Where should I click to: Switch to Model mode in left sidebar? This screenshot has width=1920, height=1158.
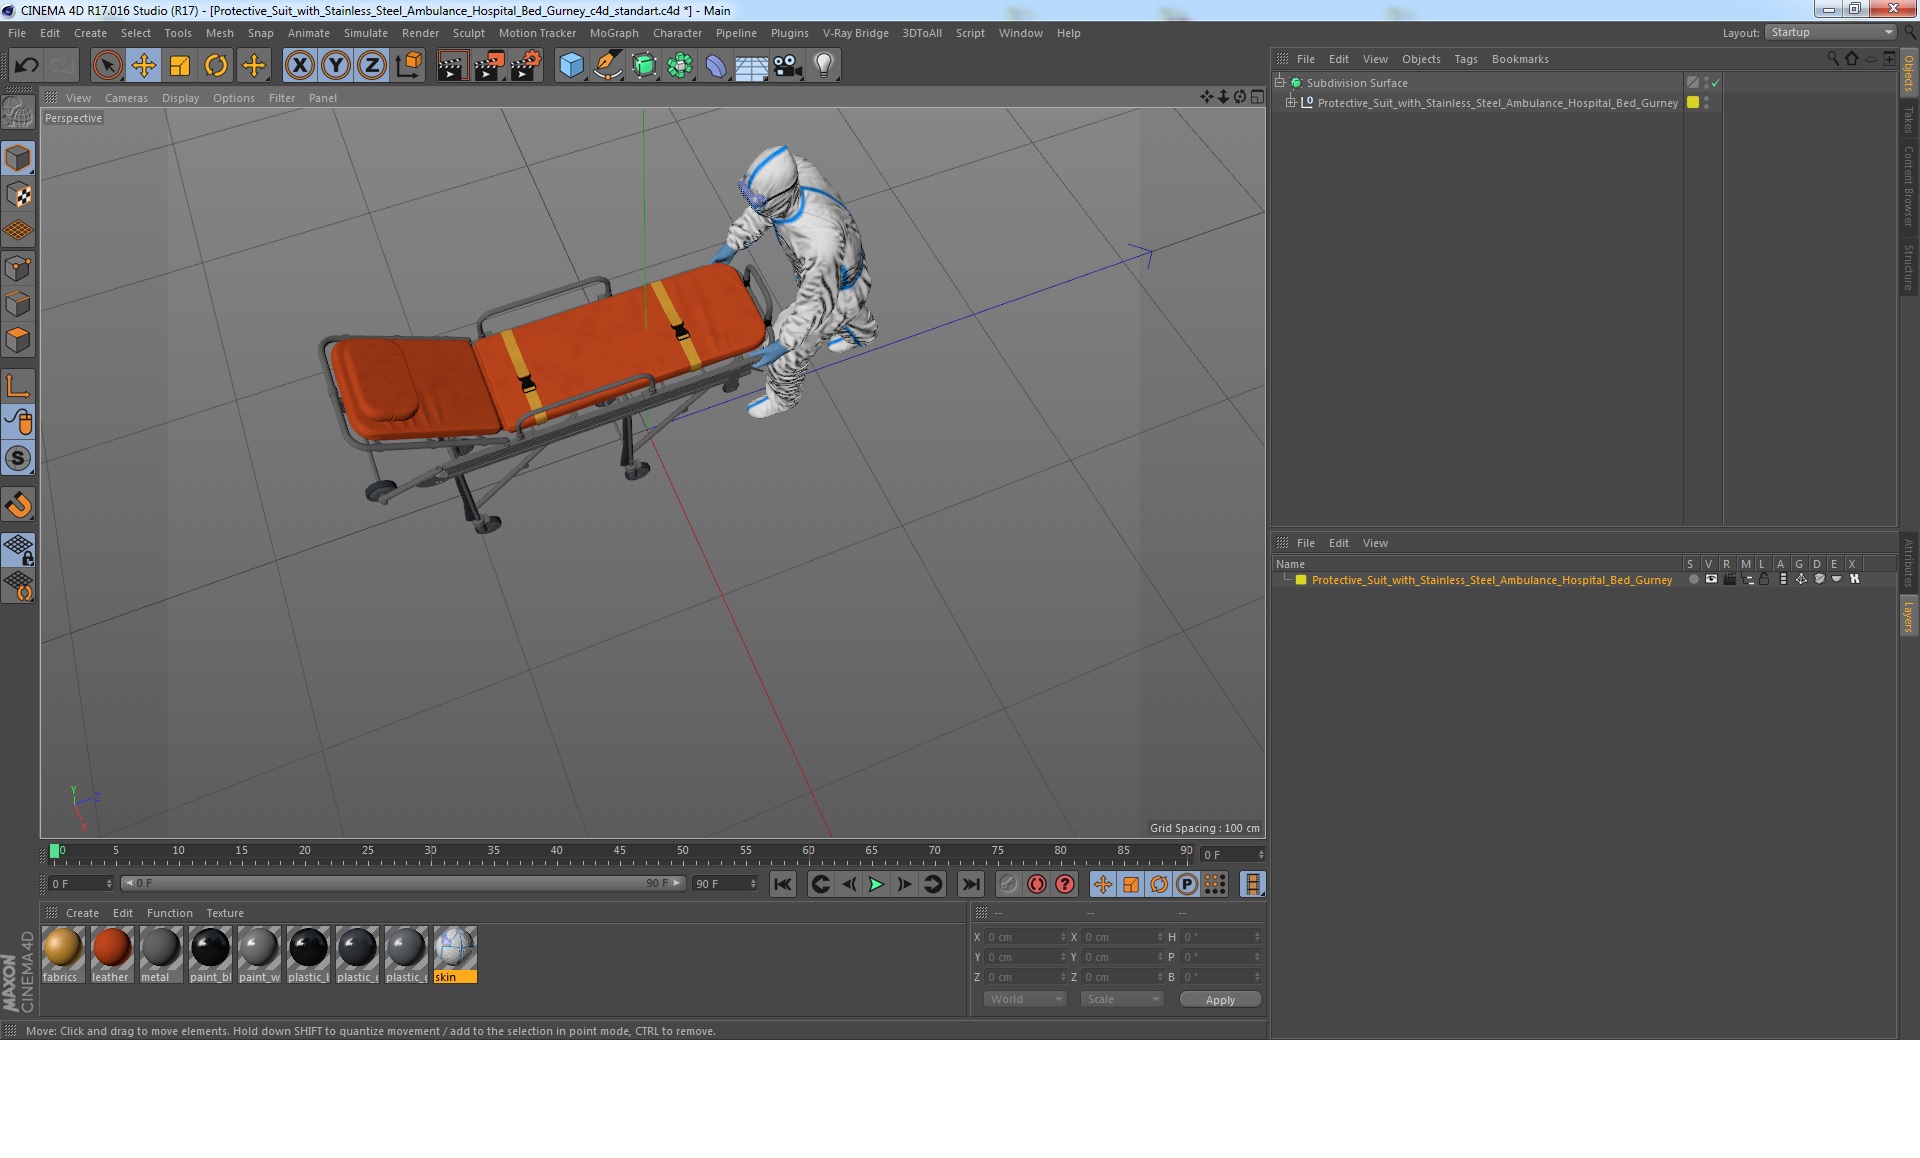coord(18,158)
